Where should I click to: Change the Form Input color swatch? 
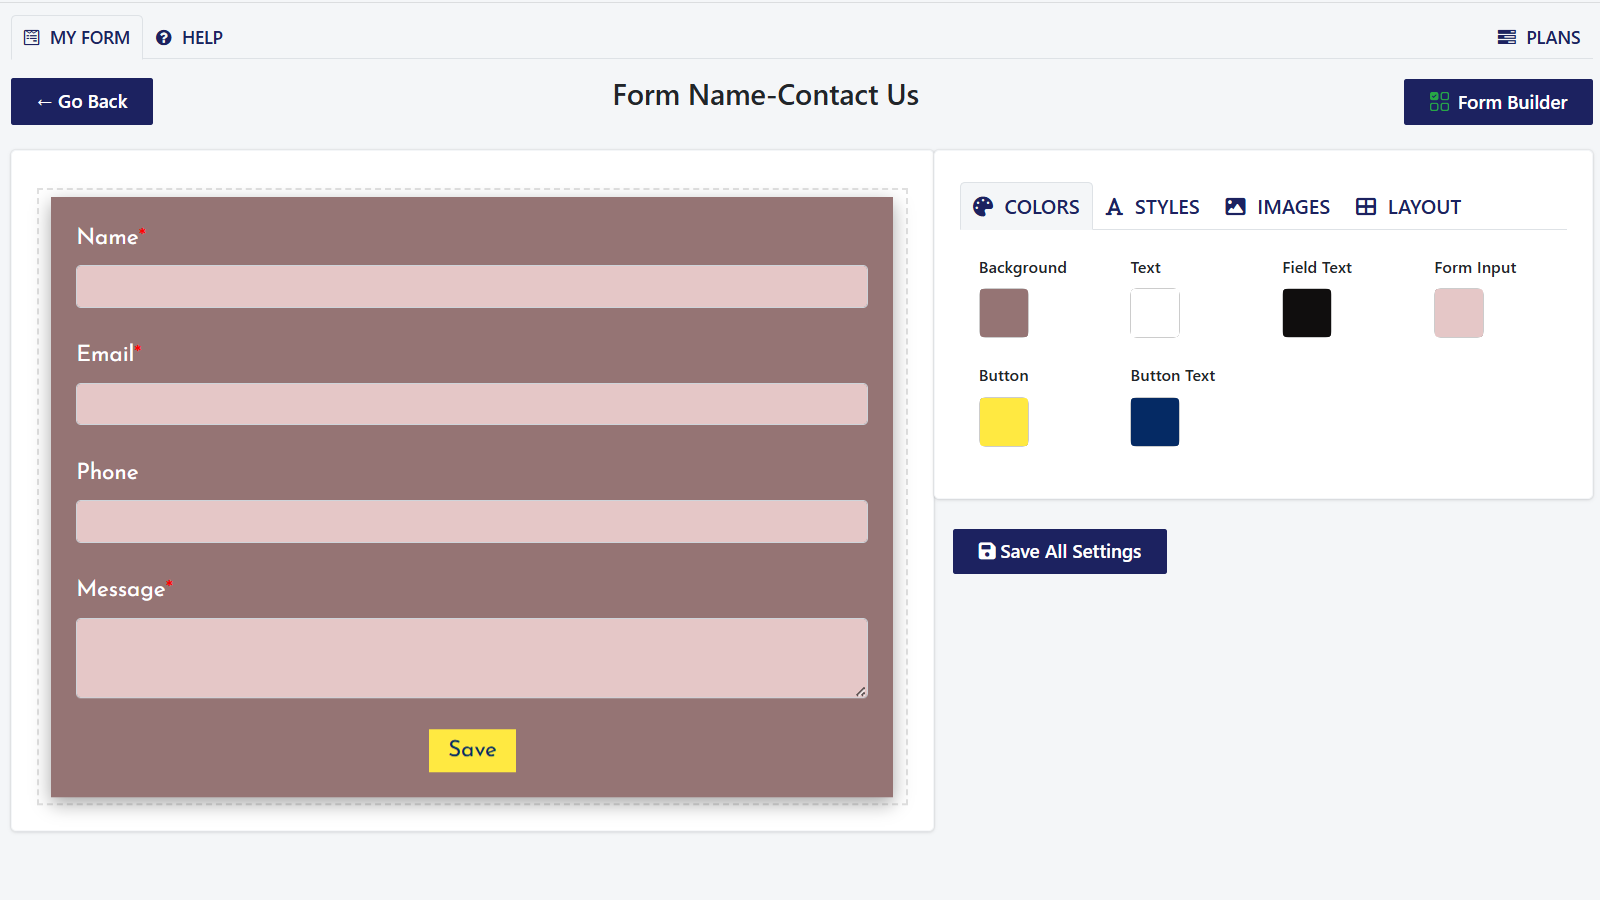coord(1458,313)
